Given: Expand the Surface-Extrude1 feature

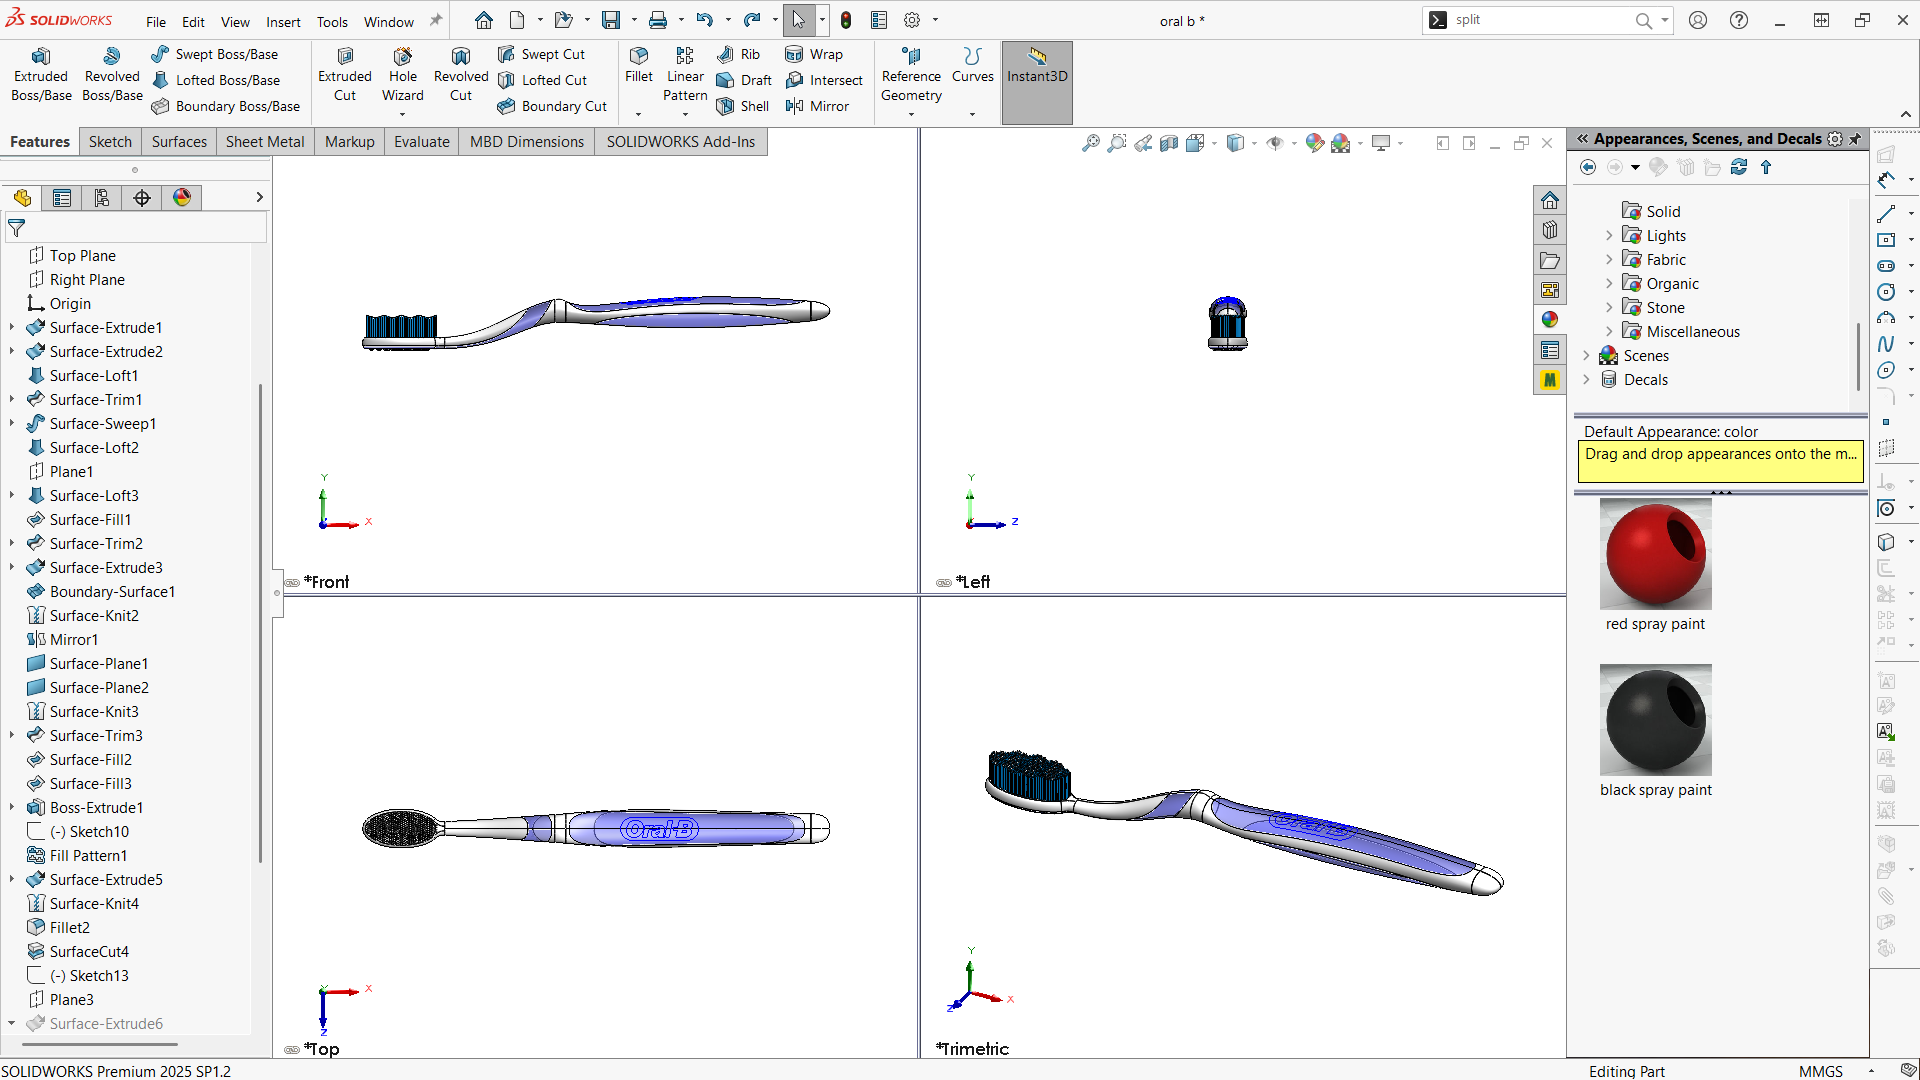Looking at the screenshot, I should 12,327.
